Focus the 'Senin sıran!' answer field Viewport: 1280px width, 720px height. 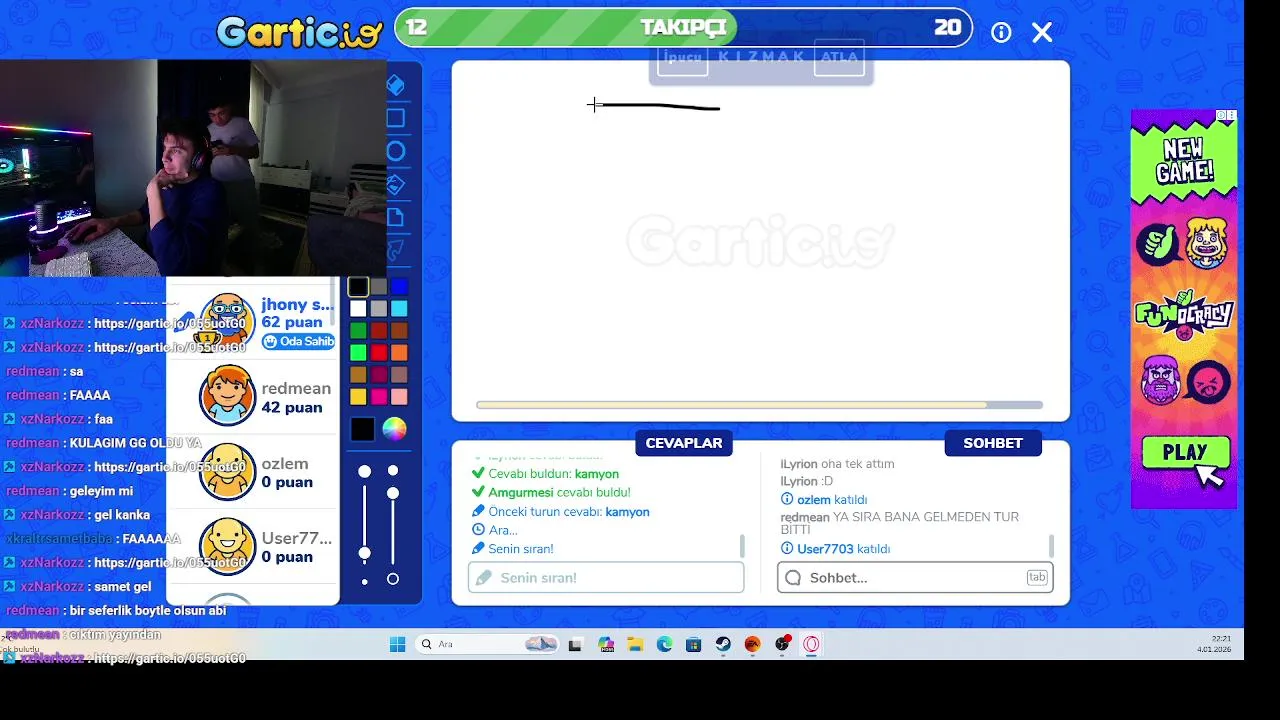pyautogui.click(x=606, y=578)
